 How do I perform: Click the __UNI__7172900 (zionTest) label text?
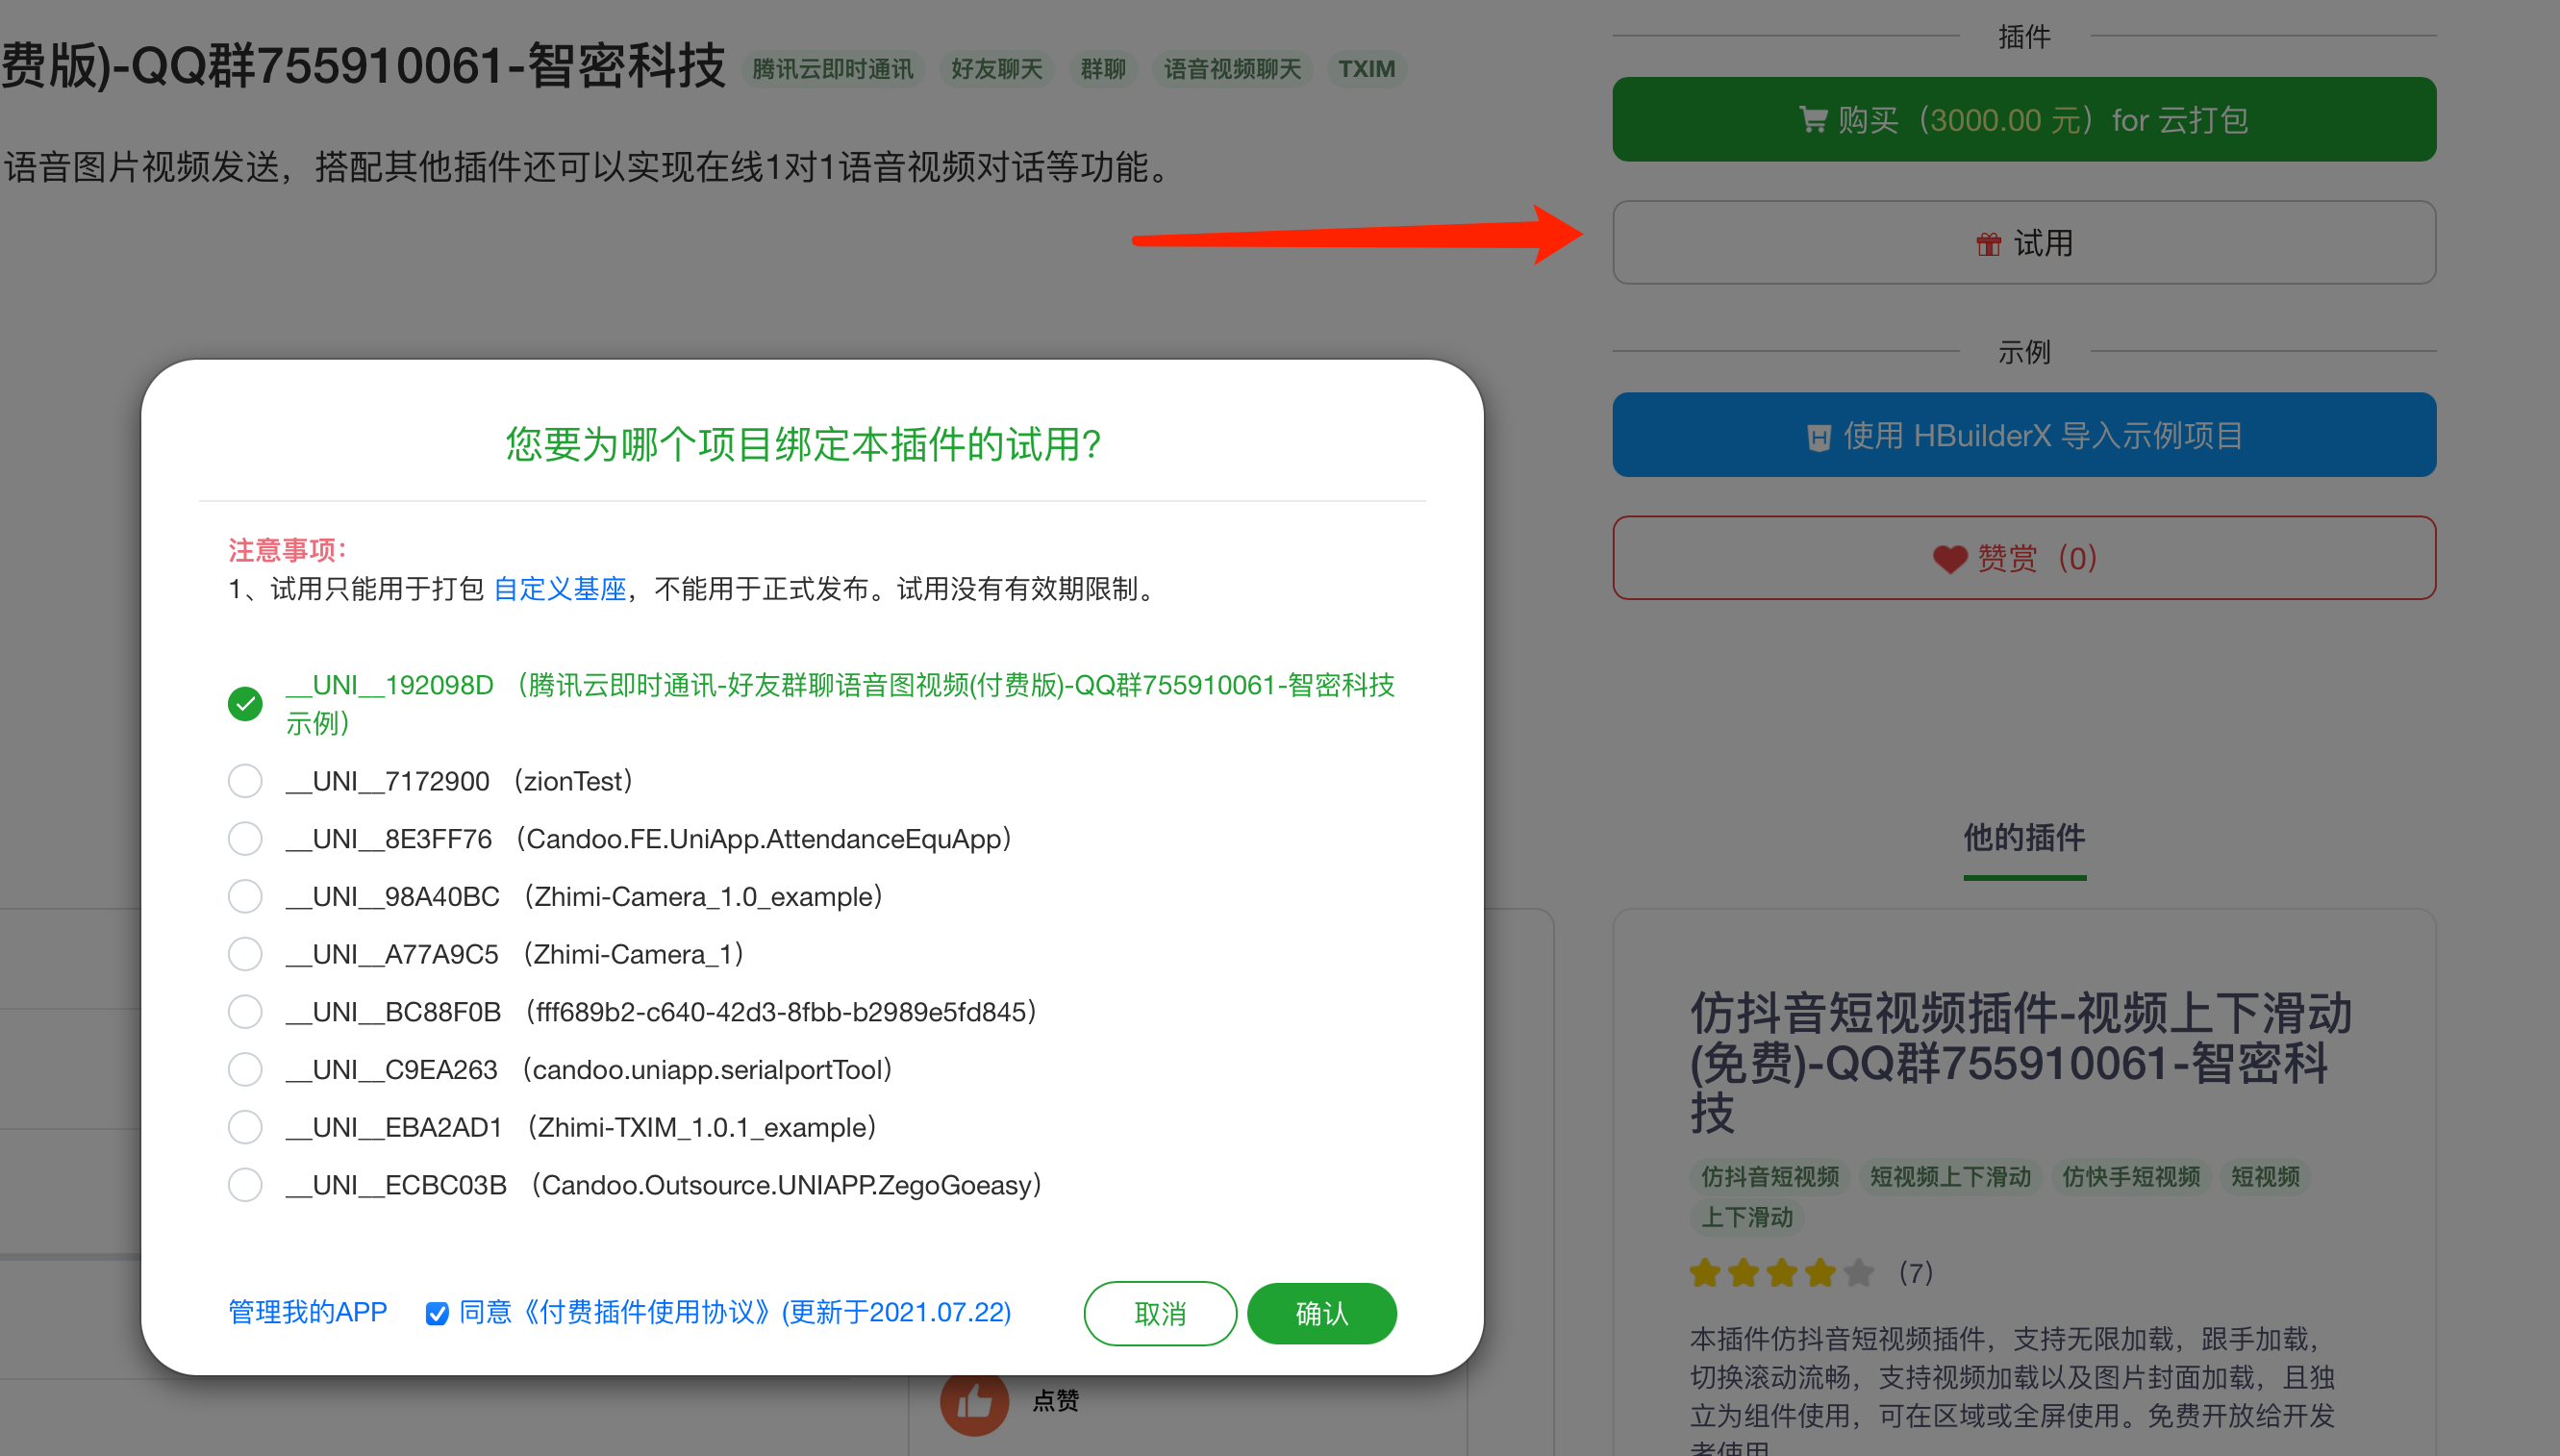tap(460, 781)
